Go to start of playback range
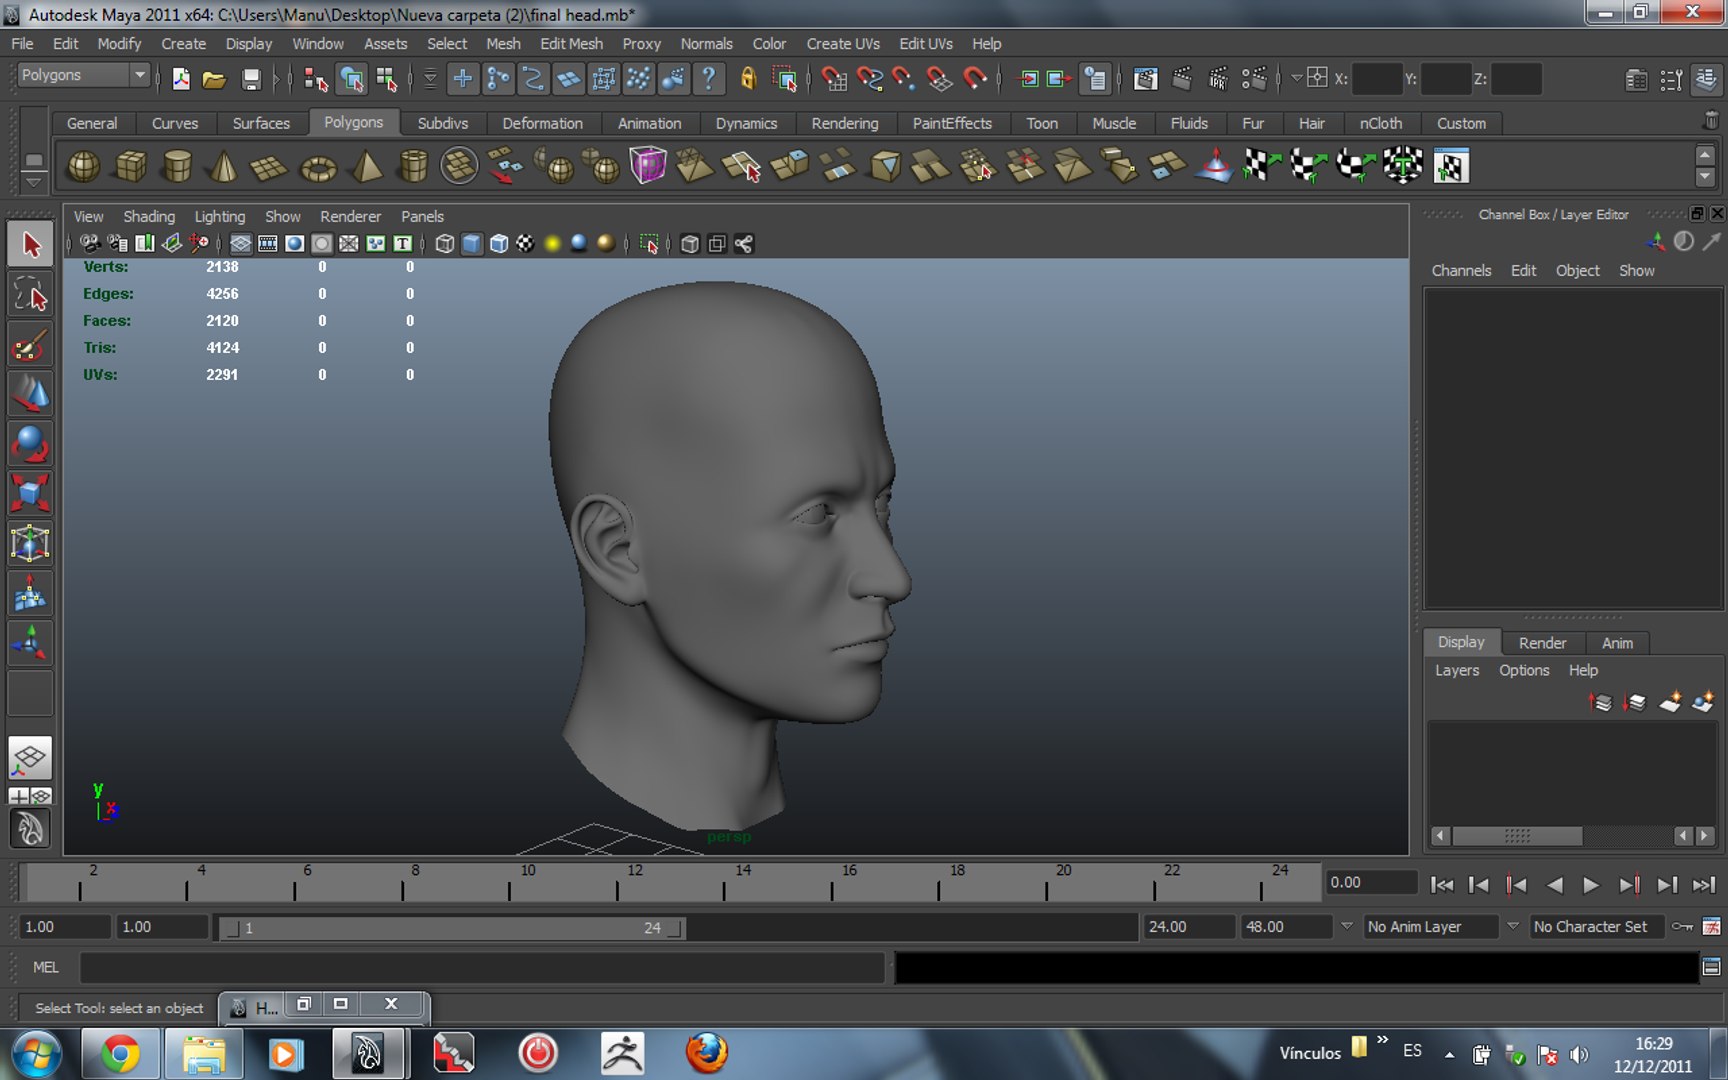1728x1080 pixels. point(1441,884)
